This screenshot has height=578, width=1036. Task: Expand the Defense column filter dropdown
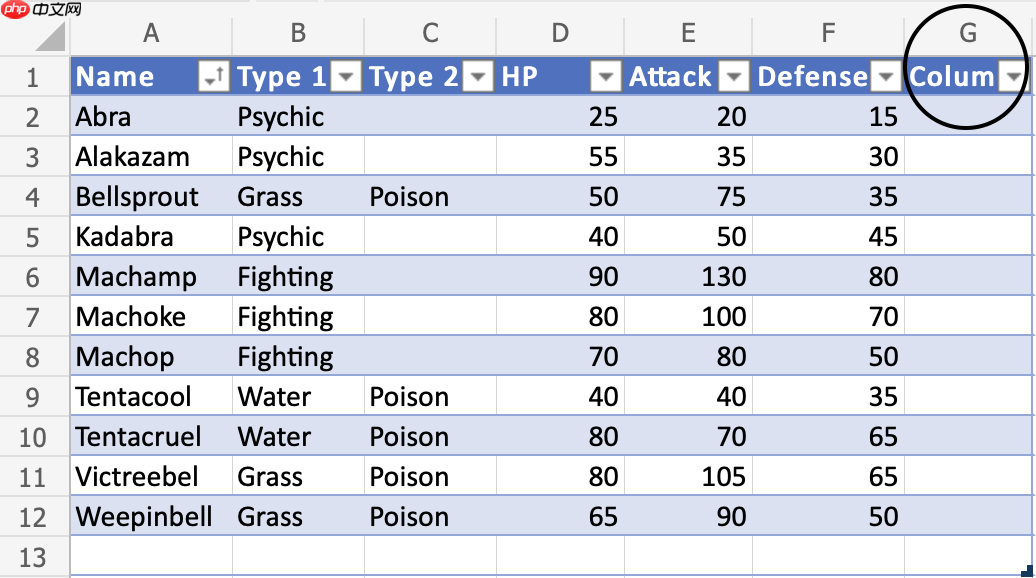coord(886,77)
